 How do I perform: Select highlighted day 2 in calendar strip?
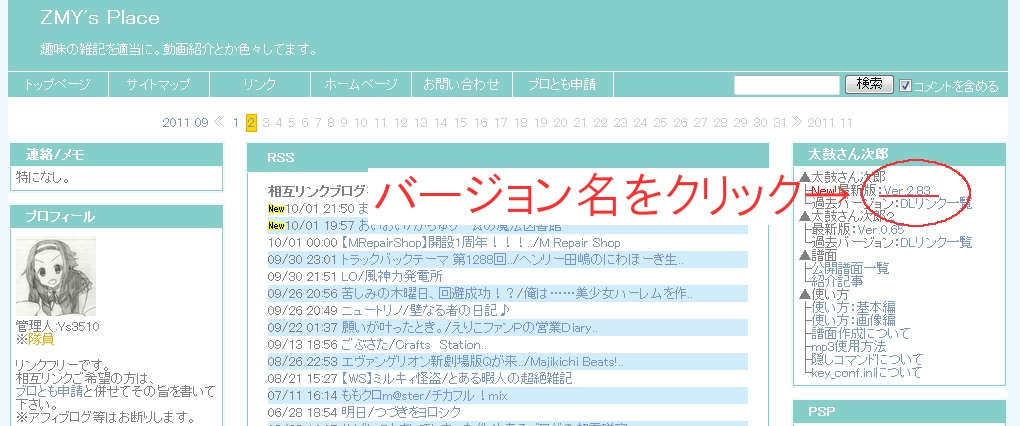click(251, 122)
